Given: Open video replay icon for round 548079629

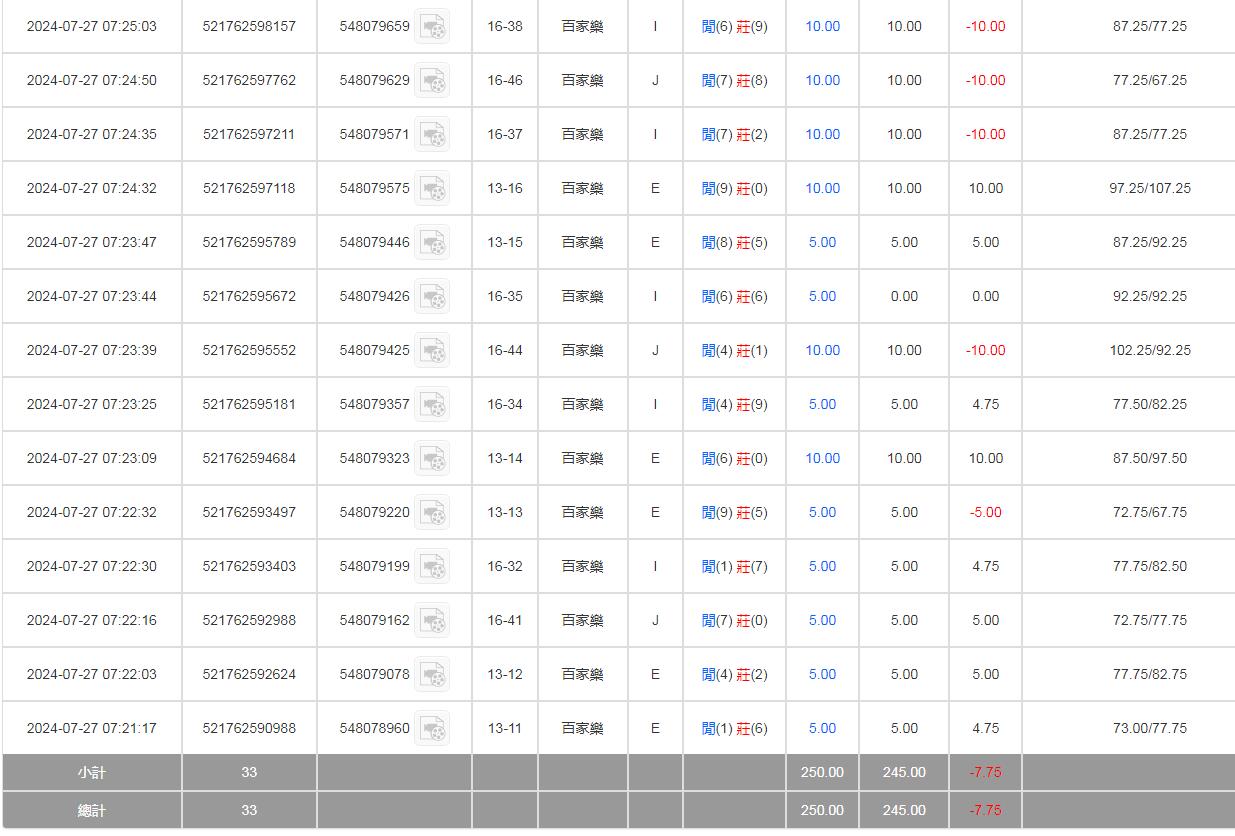Looking at the screenshot, I should [x=432, y=81].
